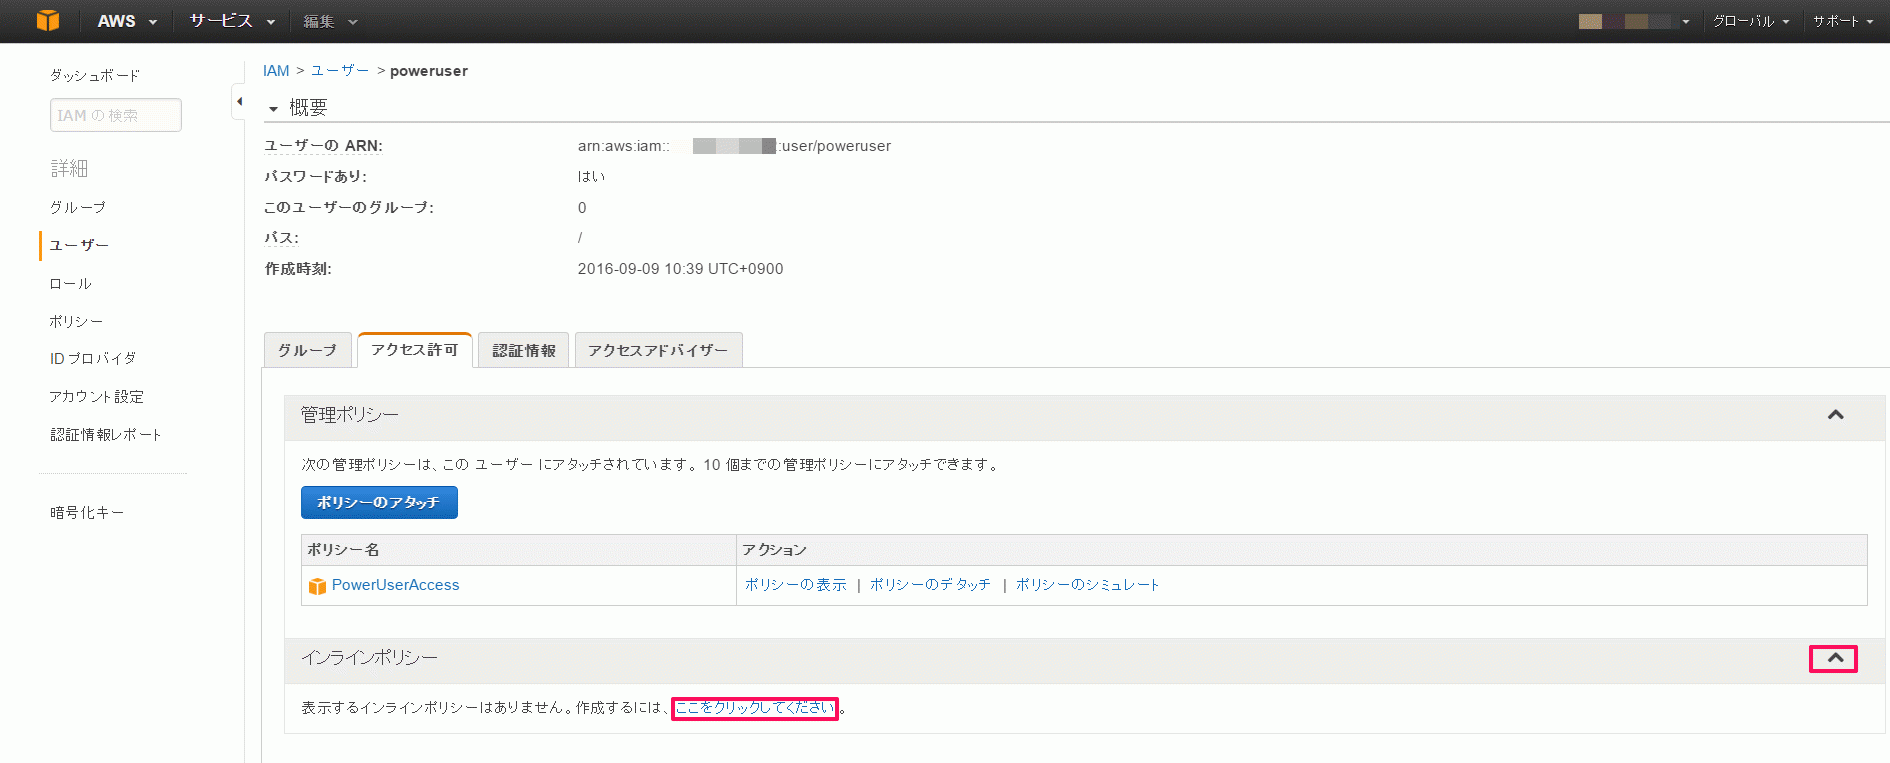This screenshot has width=1890, height=763.
Task: Open the グローバル region dropdown
Action: click(x=1750, y=21)
